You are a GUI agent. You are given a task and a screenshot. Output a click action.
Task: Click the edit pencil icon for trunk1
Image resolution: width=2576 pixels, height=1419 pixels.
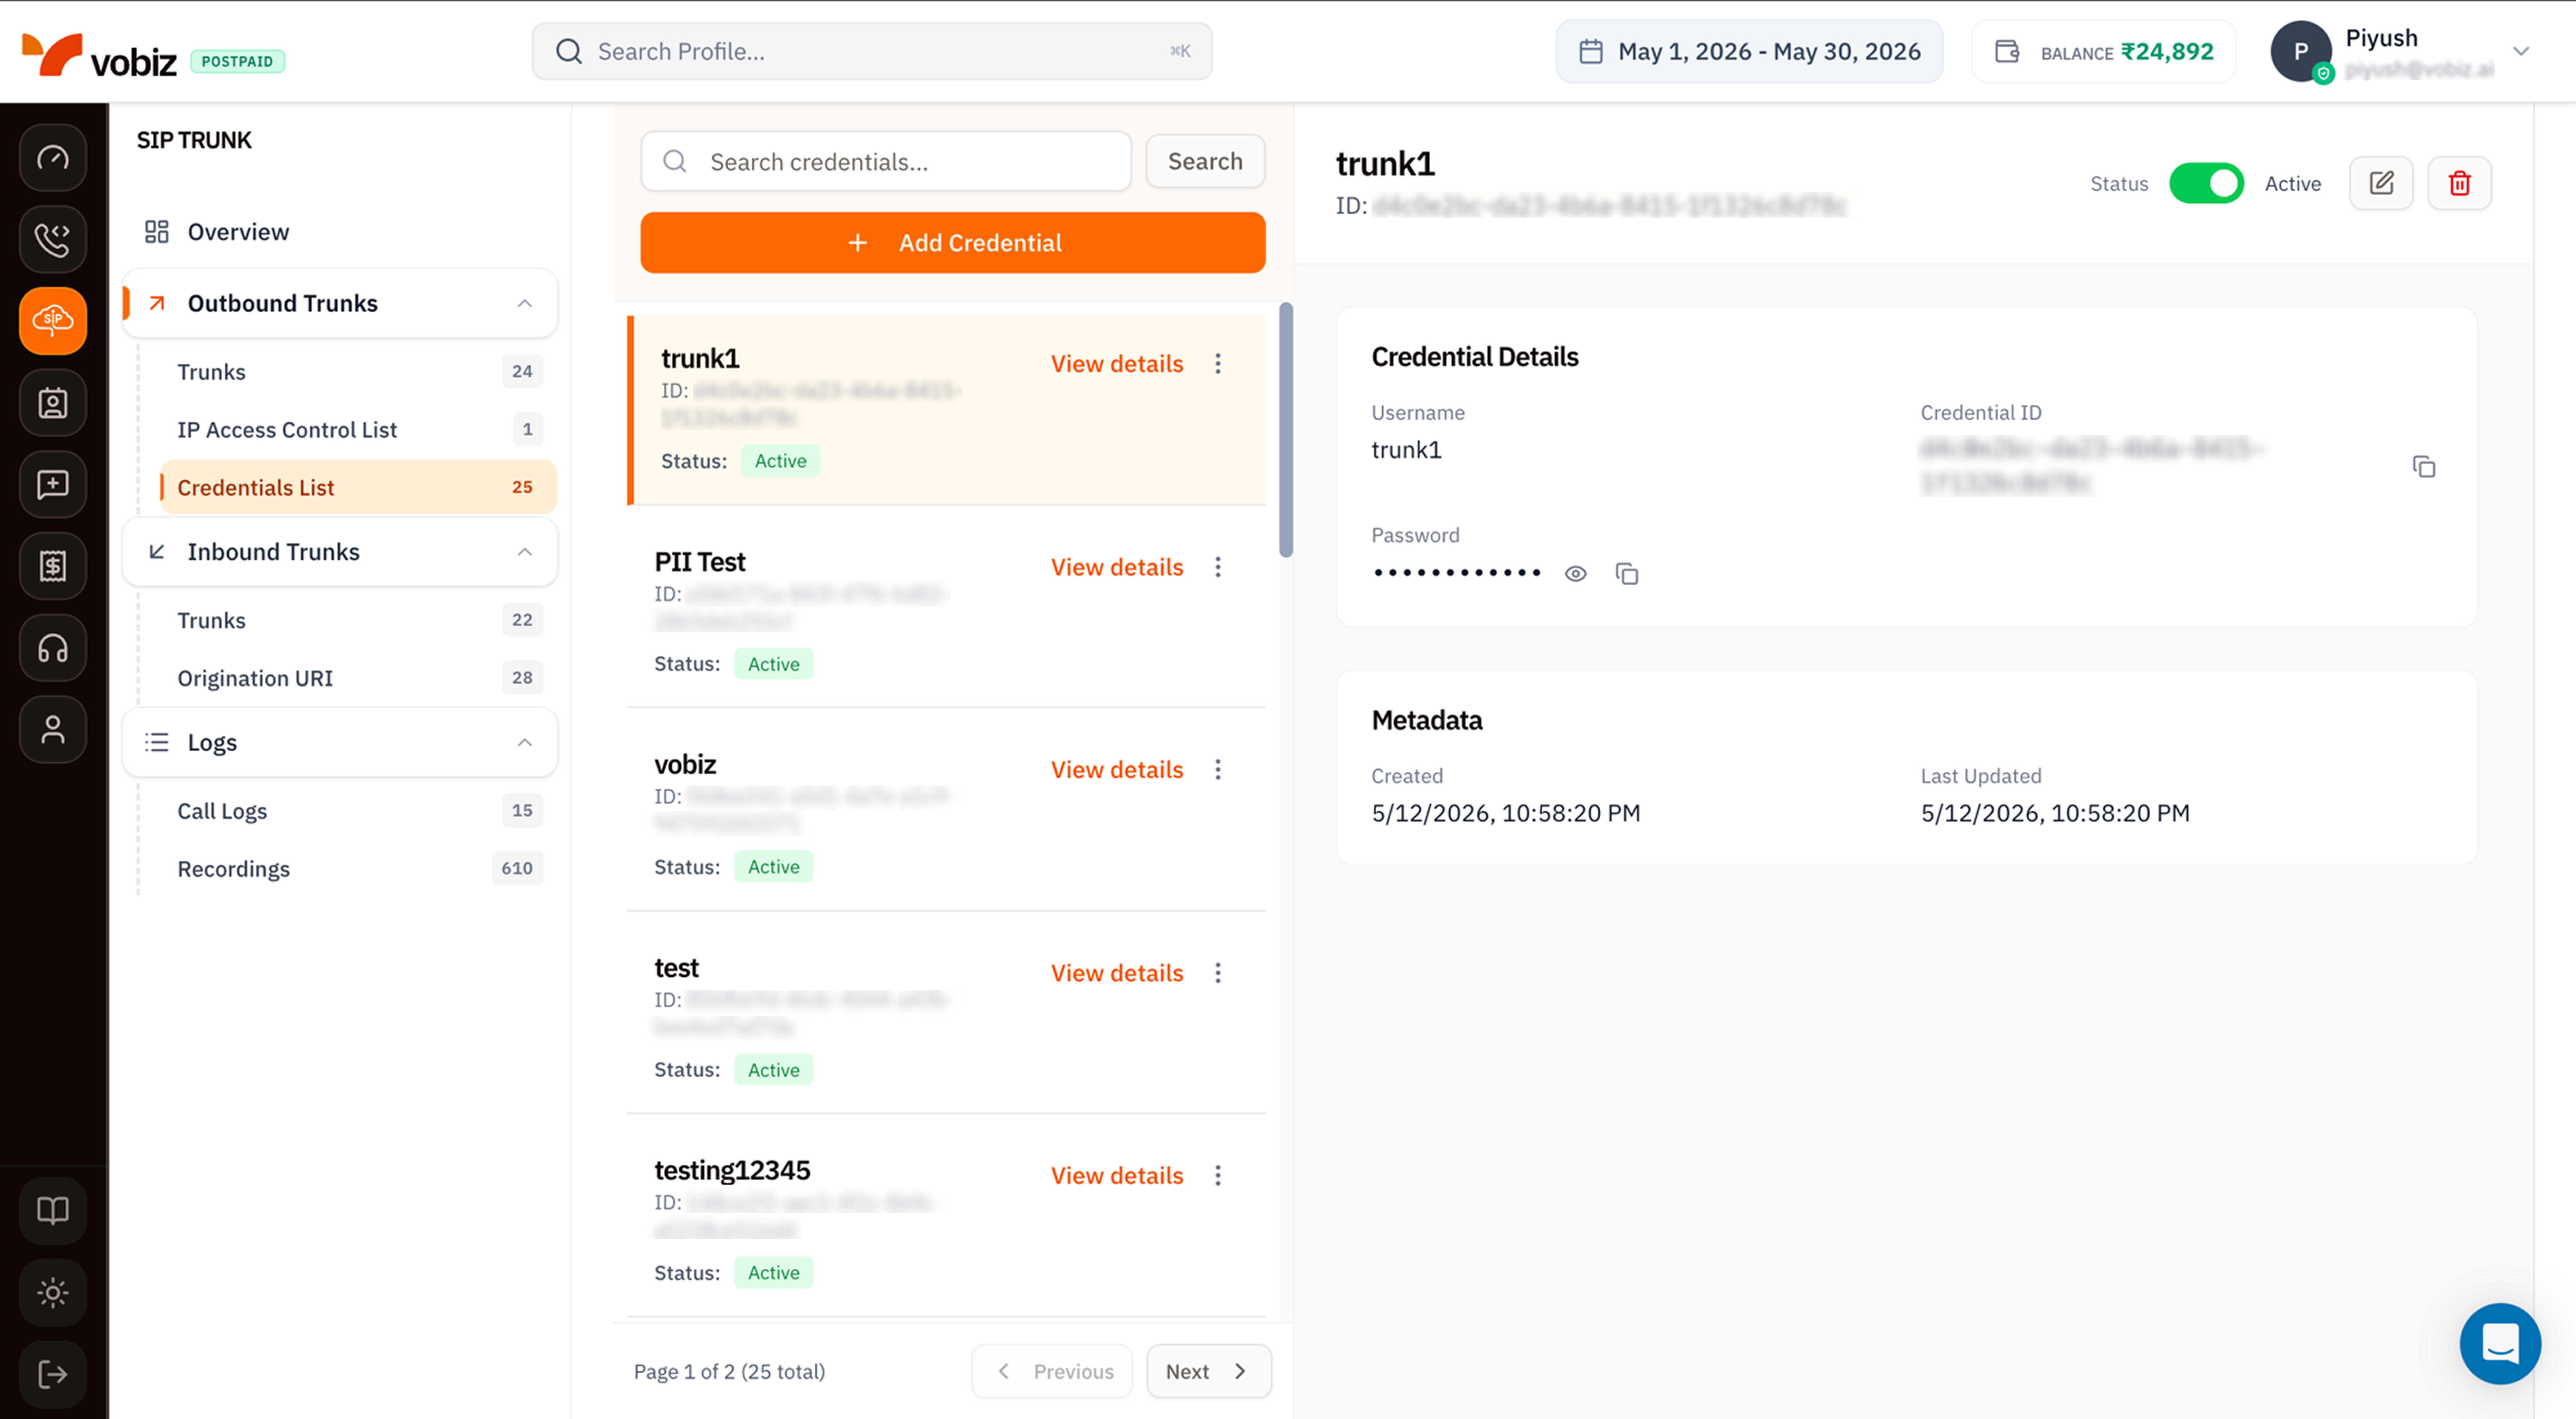click(x=2381, y=183)
